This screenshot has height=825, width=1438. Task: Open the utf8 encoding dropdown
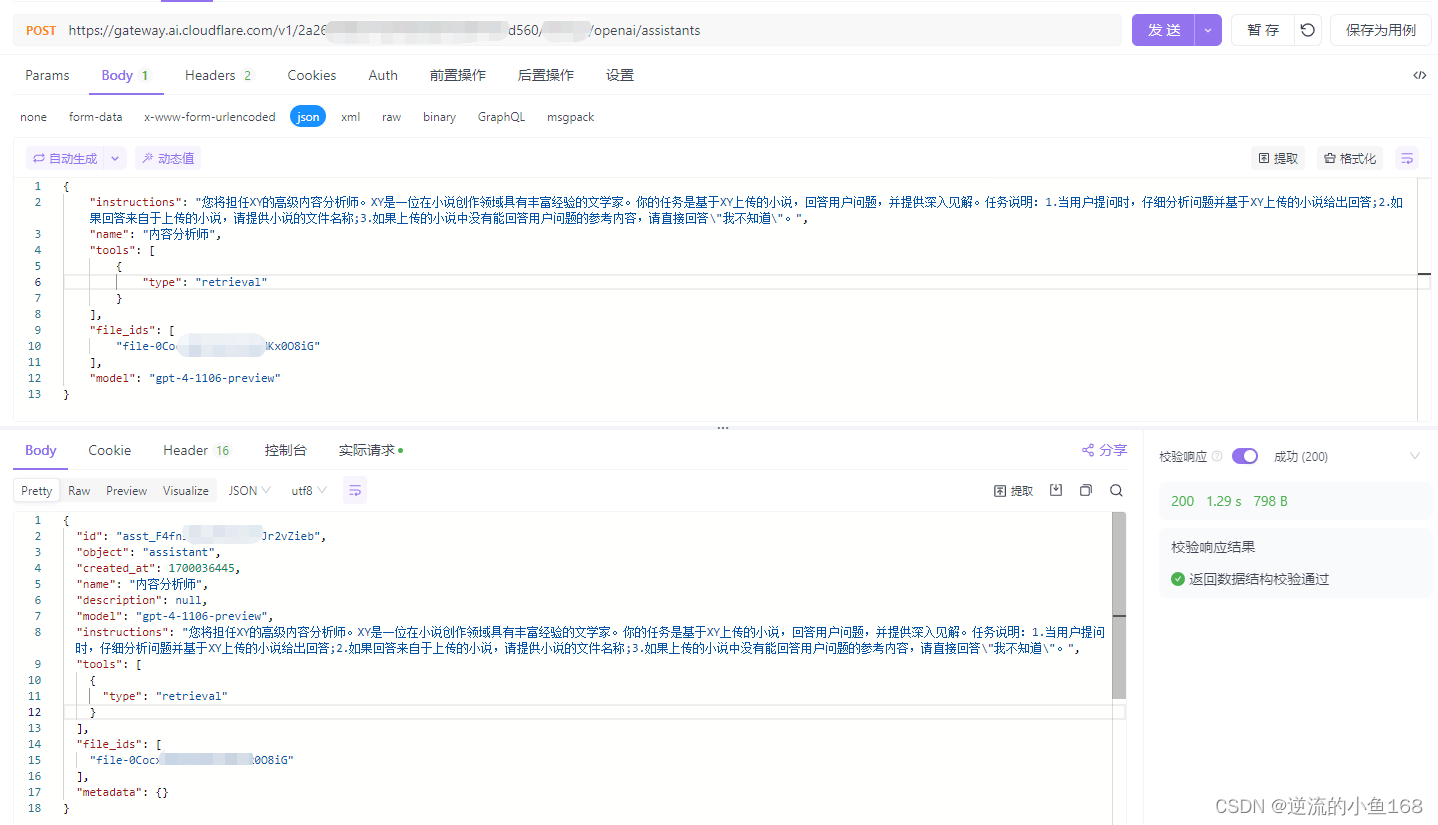[308, 491]
